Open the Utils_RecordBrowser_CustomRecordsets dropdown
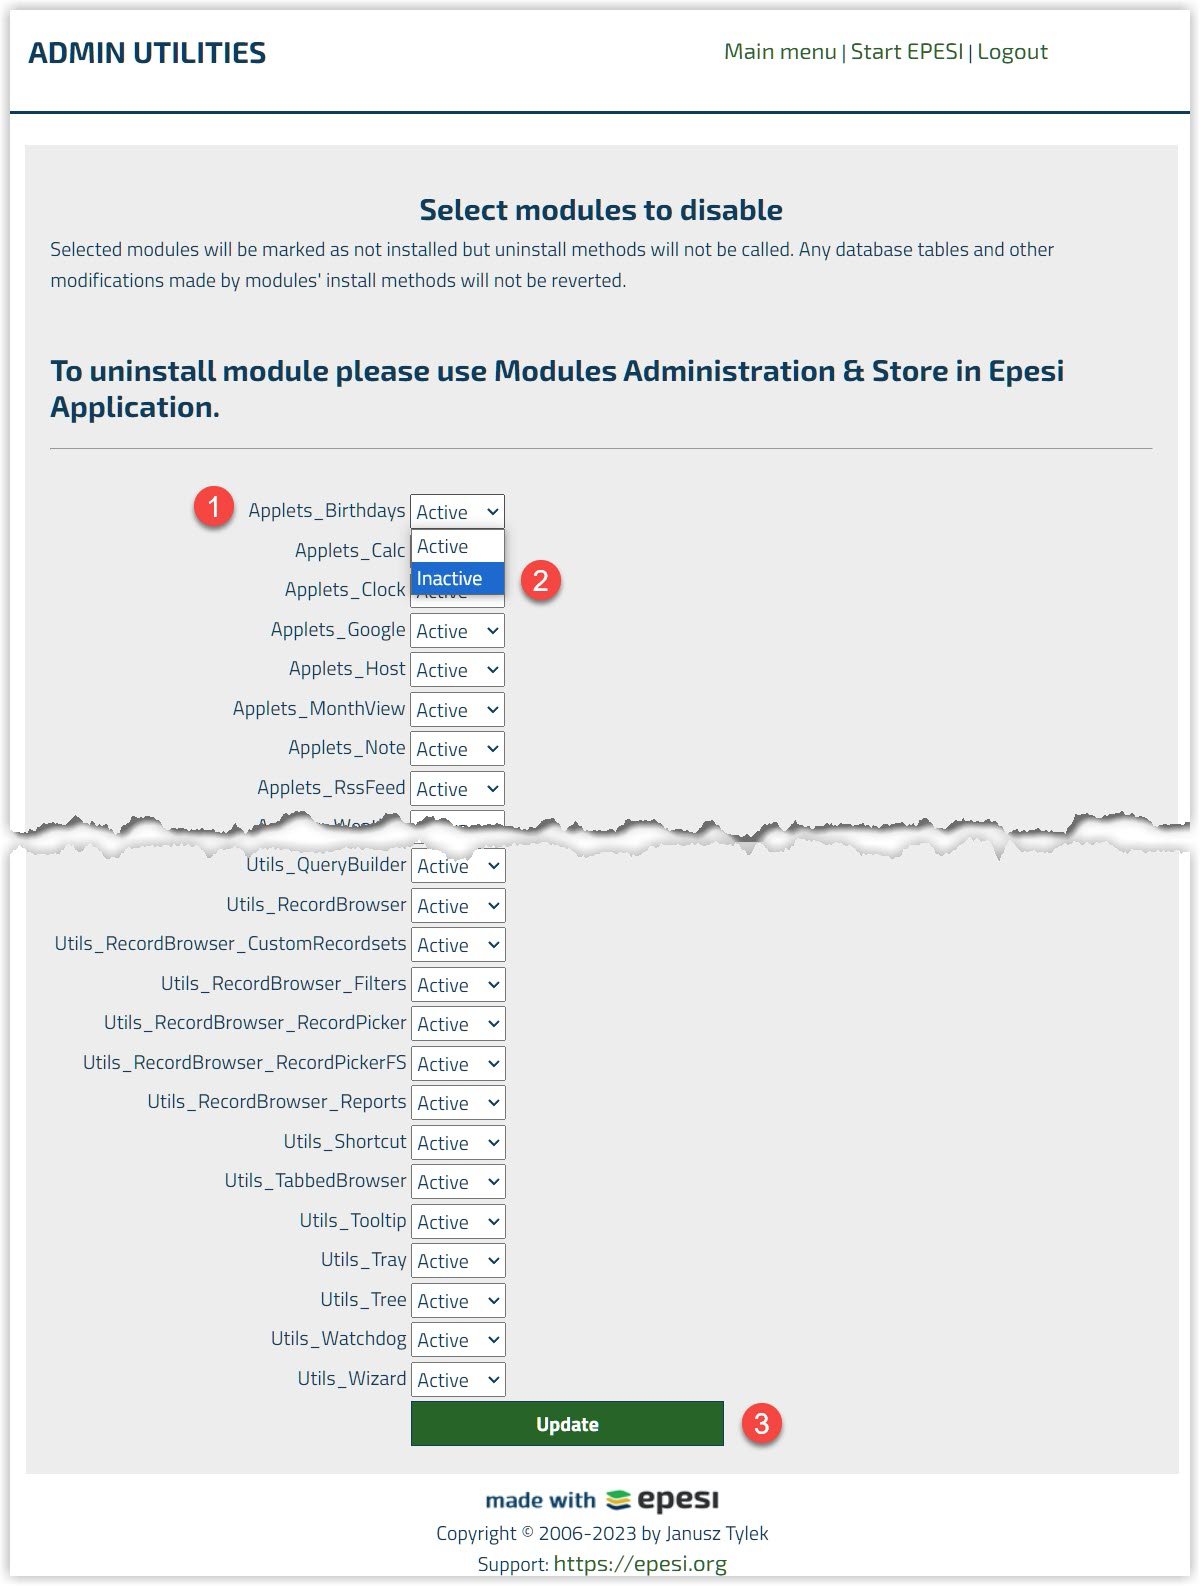This screenshot has height=1586, width=1200. pyautogui.click(x=458, y=945)
